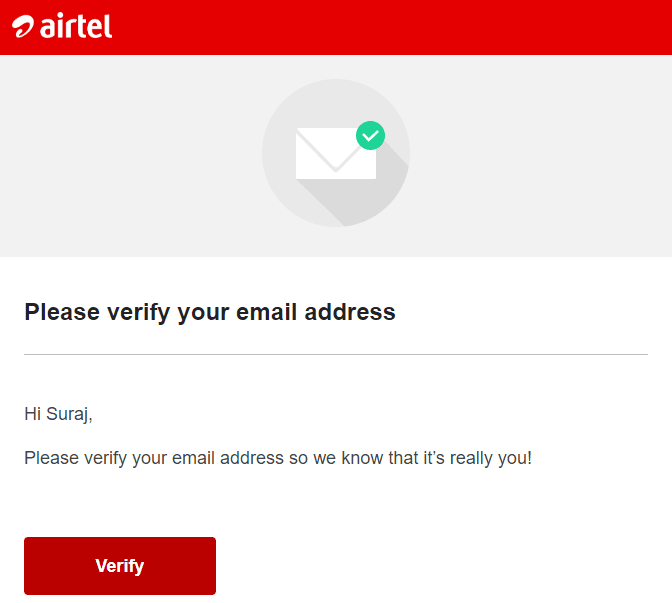Screen dimensions: 672x603
Task: Click the white Verify label text
Action: 120,566
